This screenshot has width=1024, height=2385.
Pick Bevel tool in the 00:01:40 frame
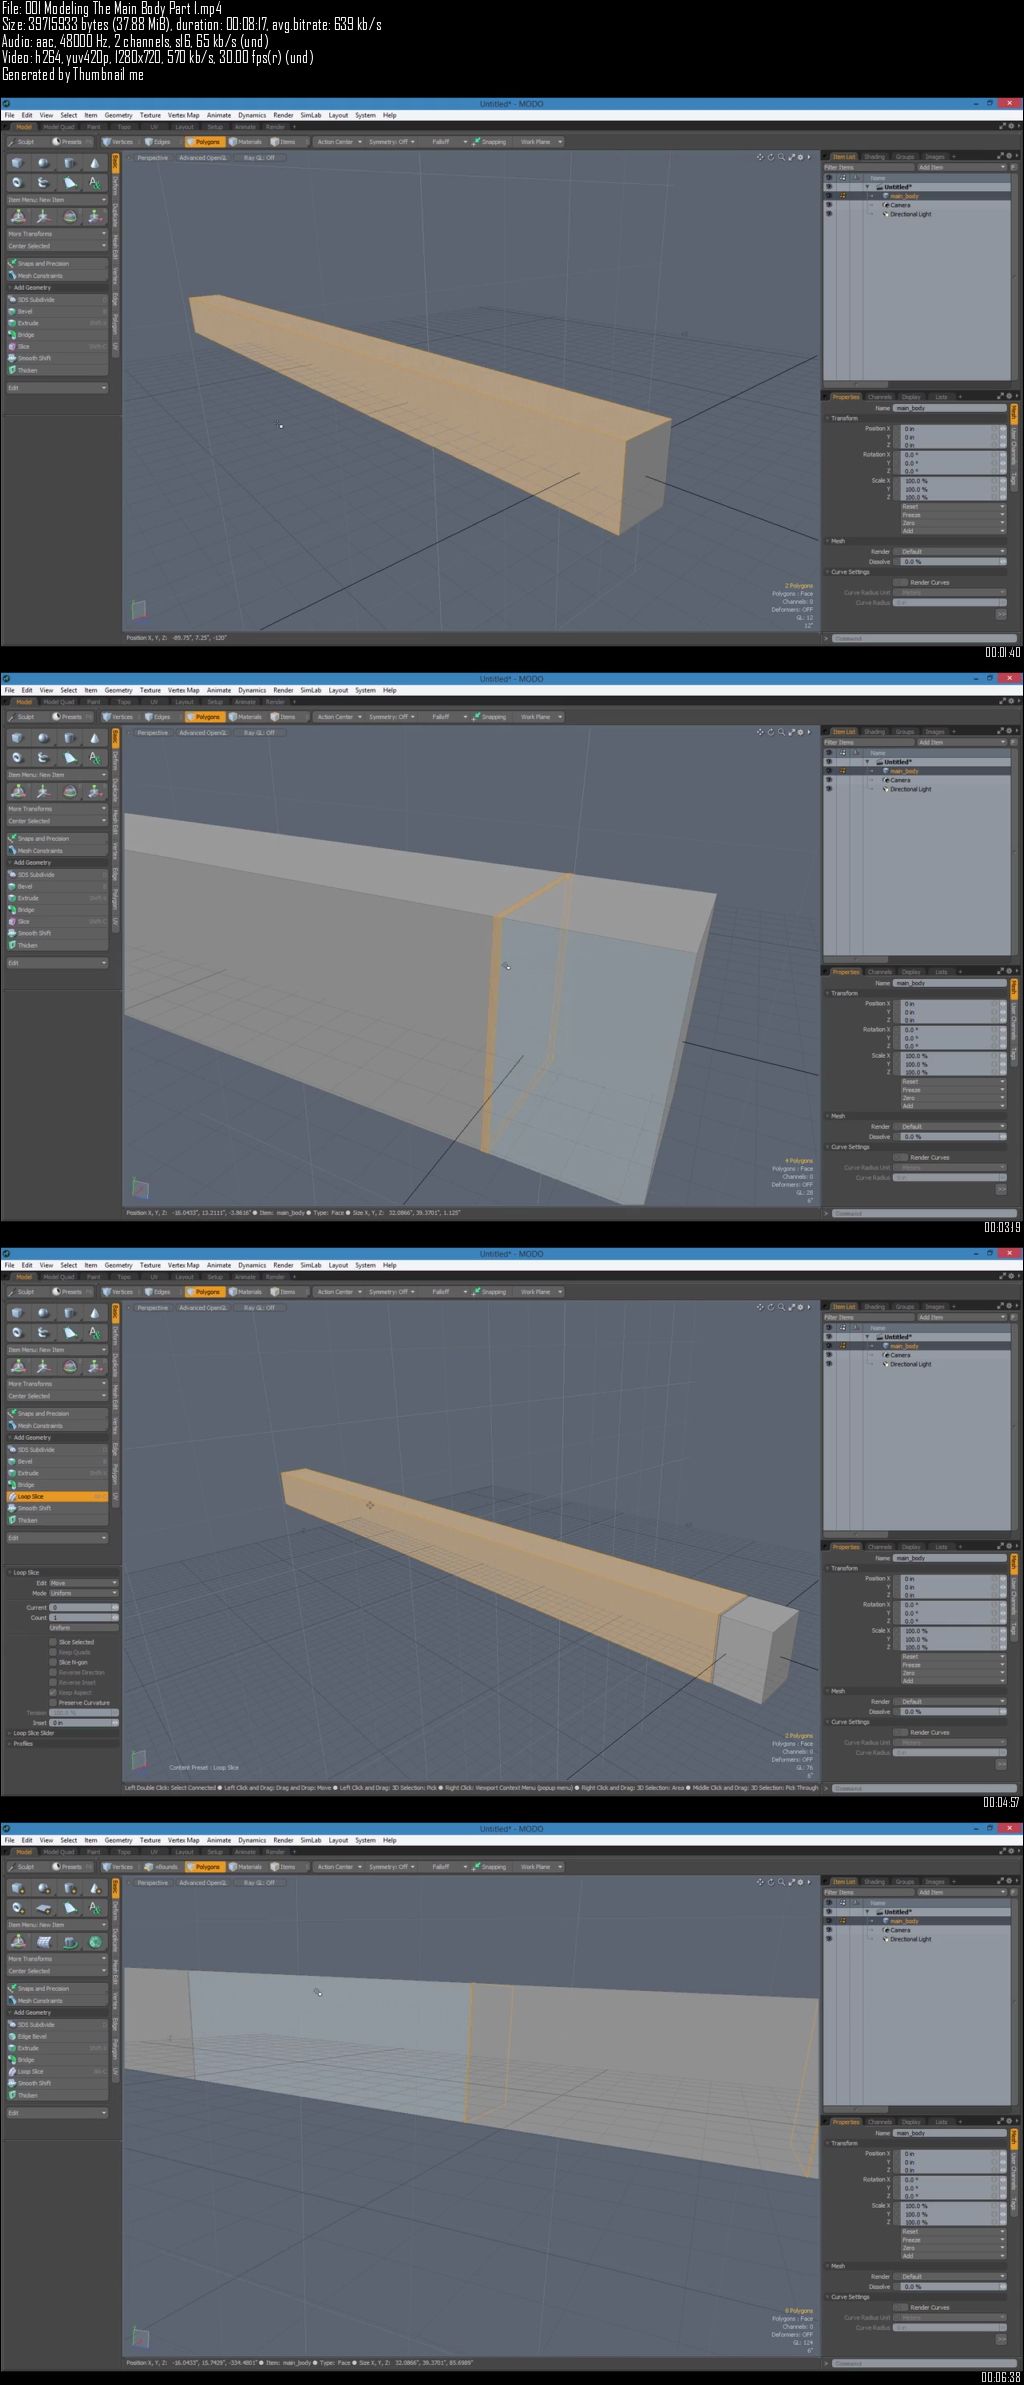(57, 311)
